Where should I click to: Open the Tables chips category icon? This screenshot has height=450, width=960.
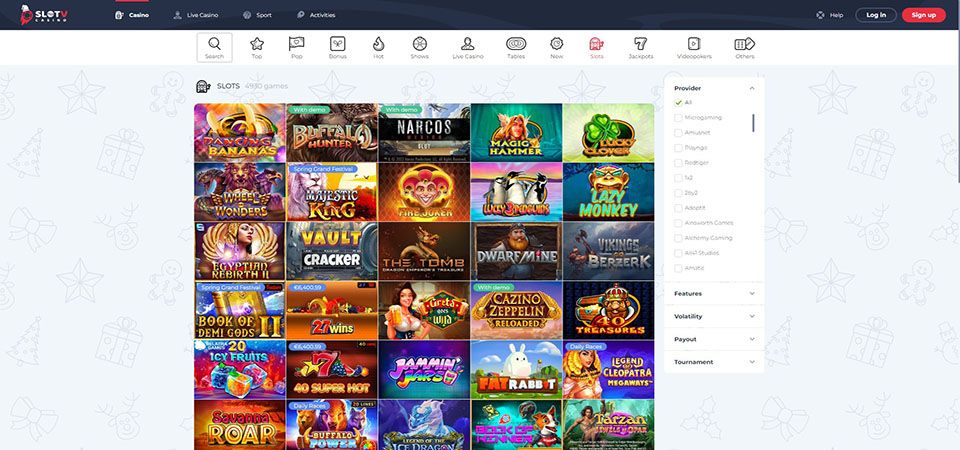(516, 43)
